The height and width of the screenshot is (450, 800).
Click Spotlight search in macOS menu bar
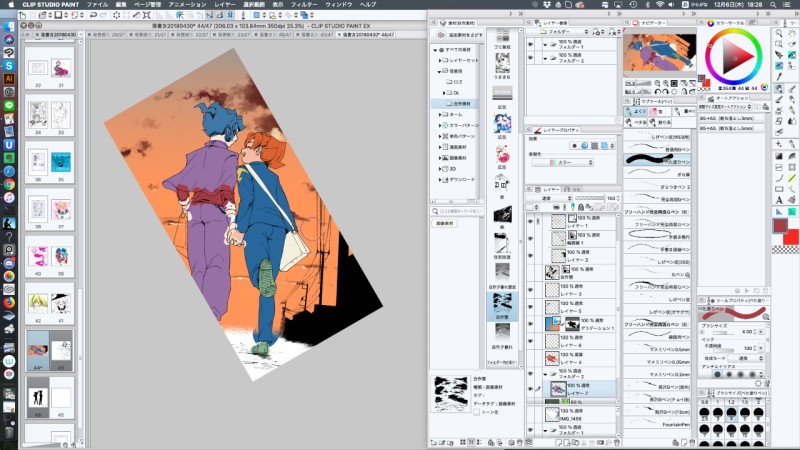773,4
